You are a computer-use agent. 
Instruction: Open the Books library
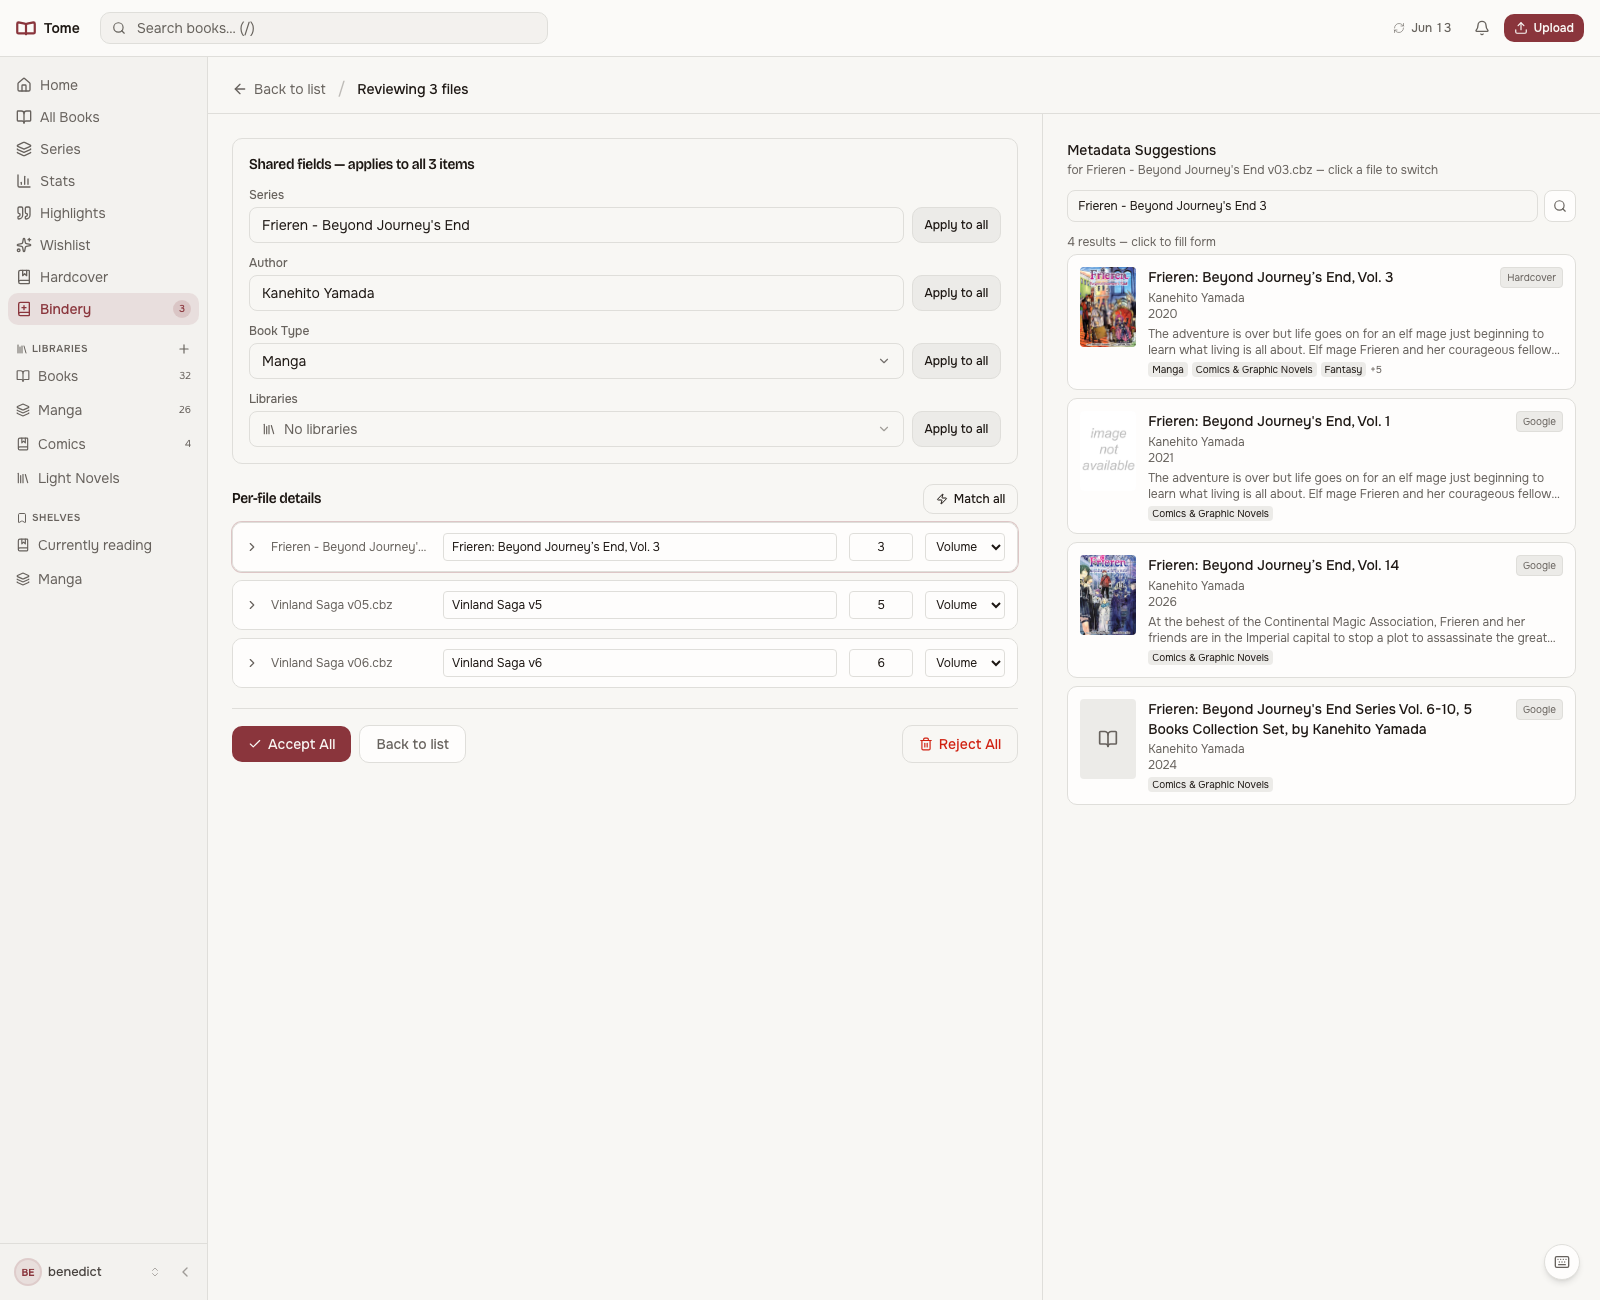pos(104,376)
